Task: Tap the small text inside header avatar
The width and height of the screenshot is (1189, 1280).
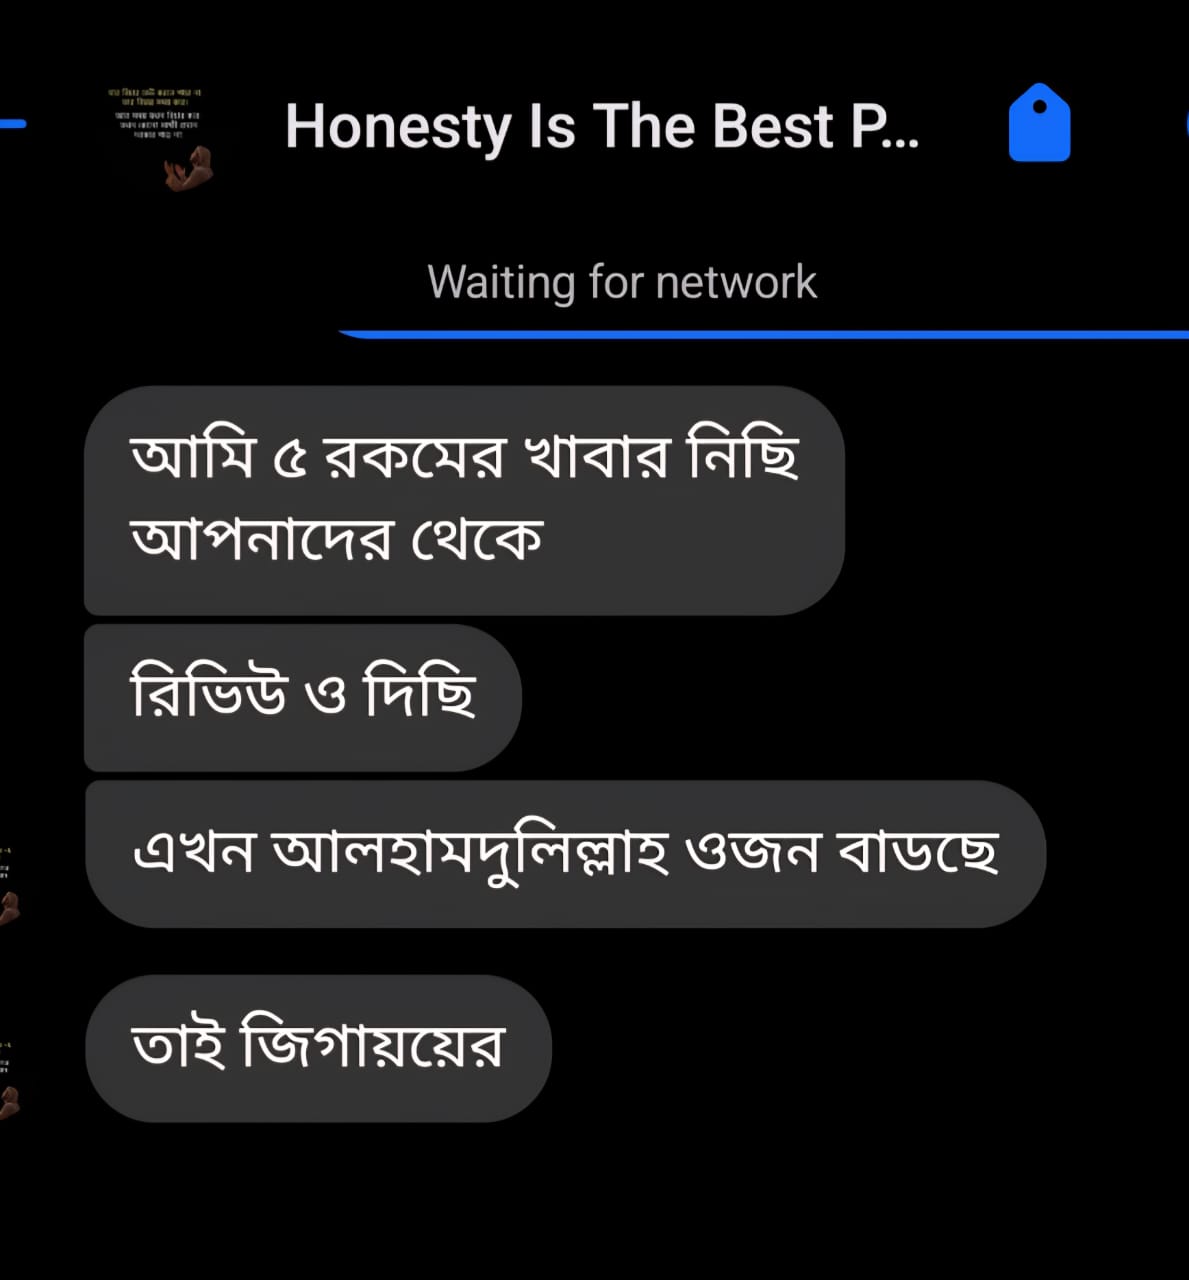Action: click(x=158, y=112)
